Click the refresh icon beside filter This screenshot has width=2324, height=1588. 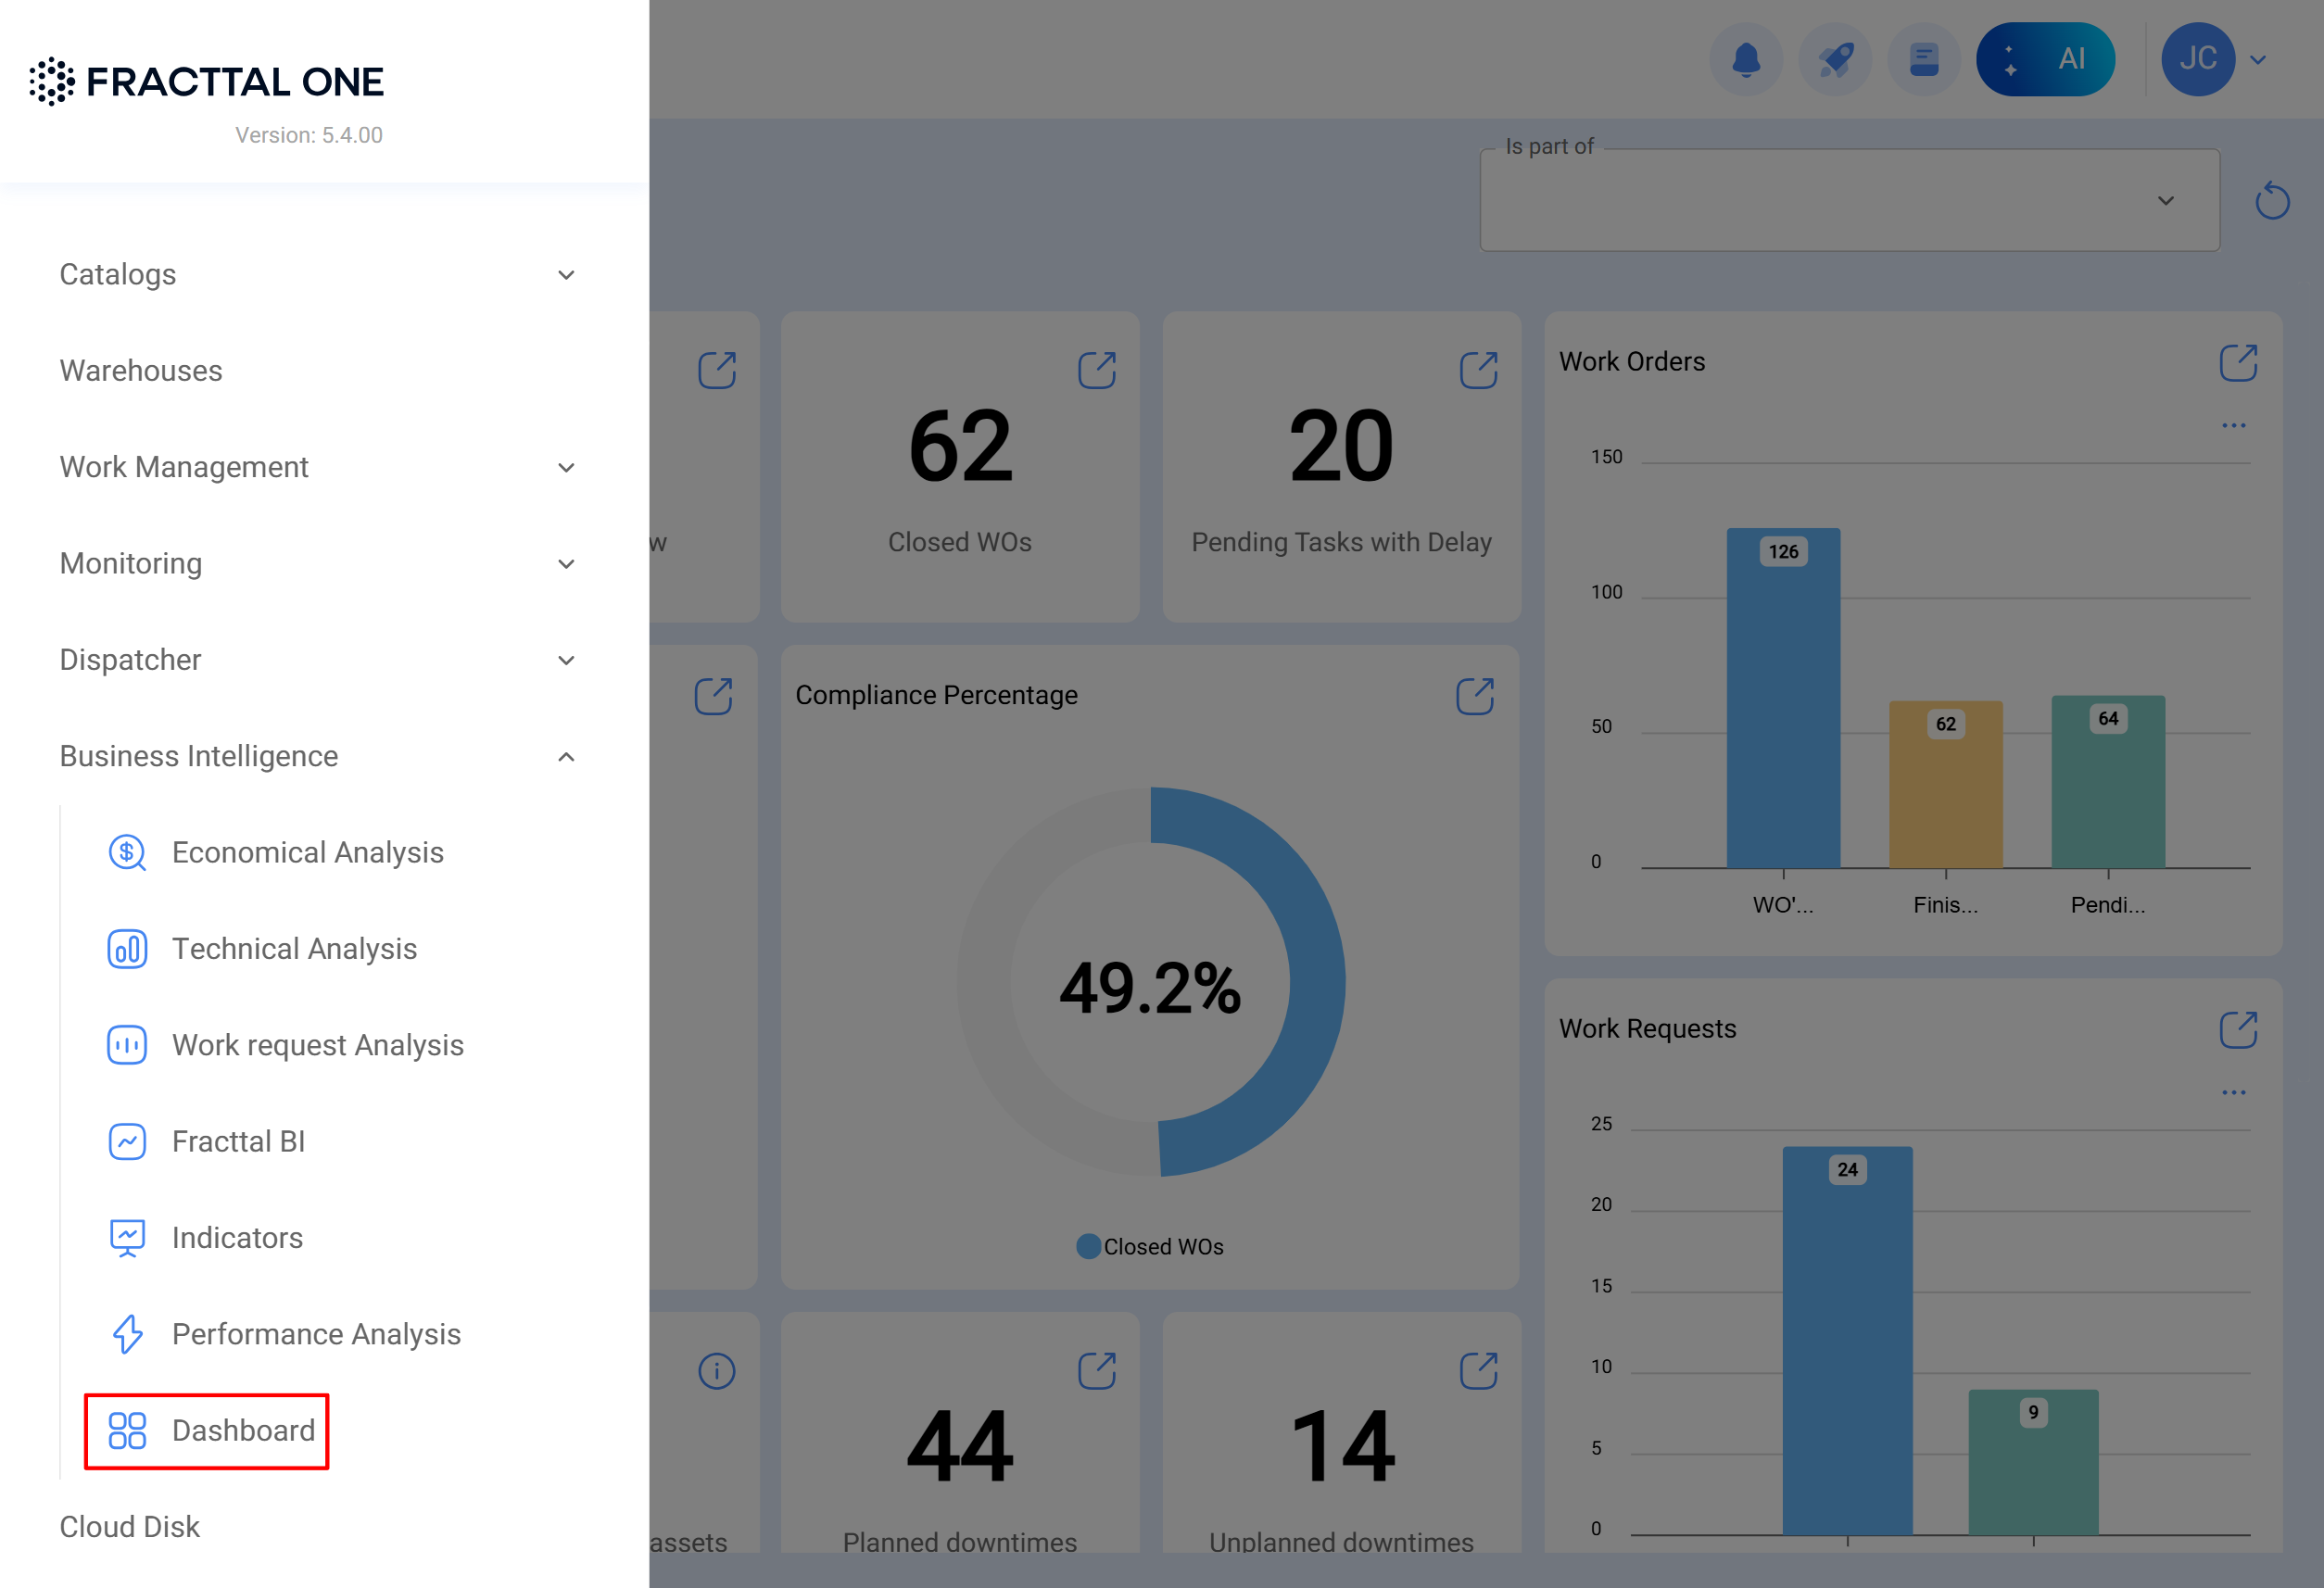[2271, 201]
